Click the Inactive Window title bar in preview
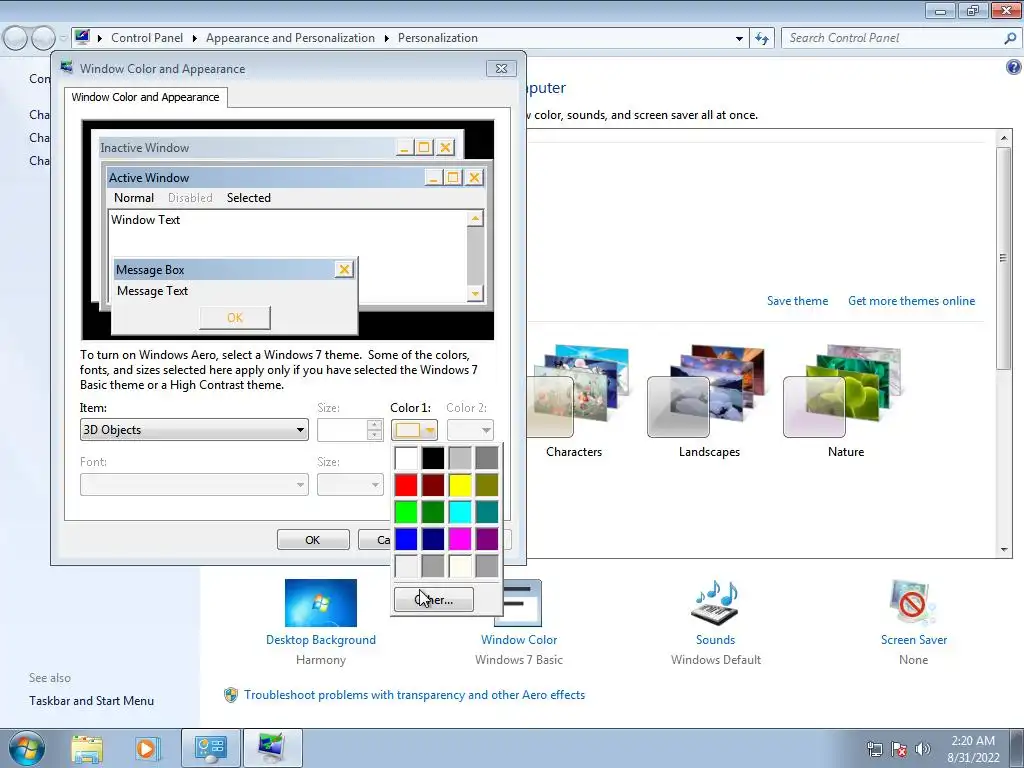1024x768 pixels. 247,148
